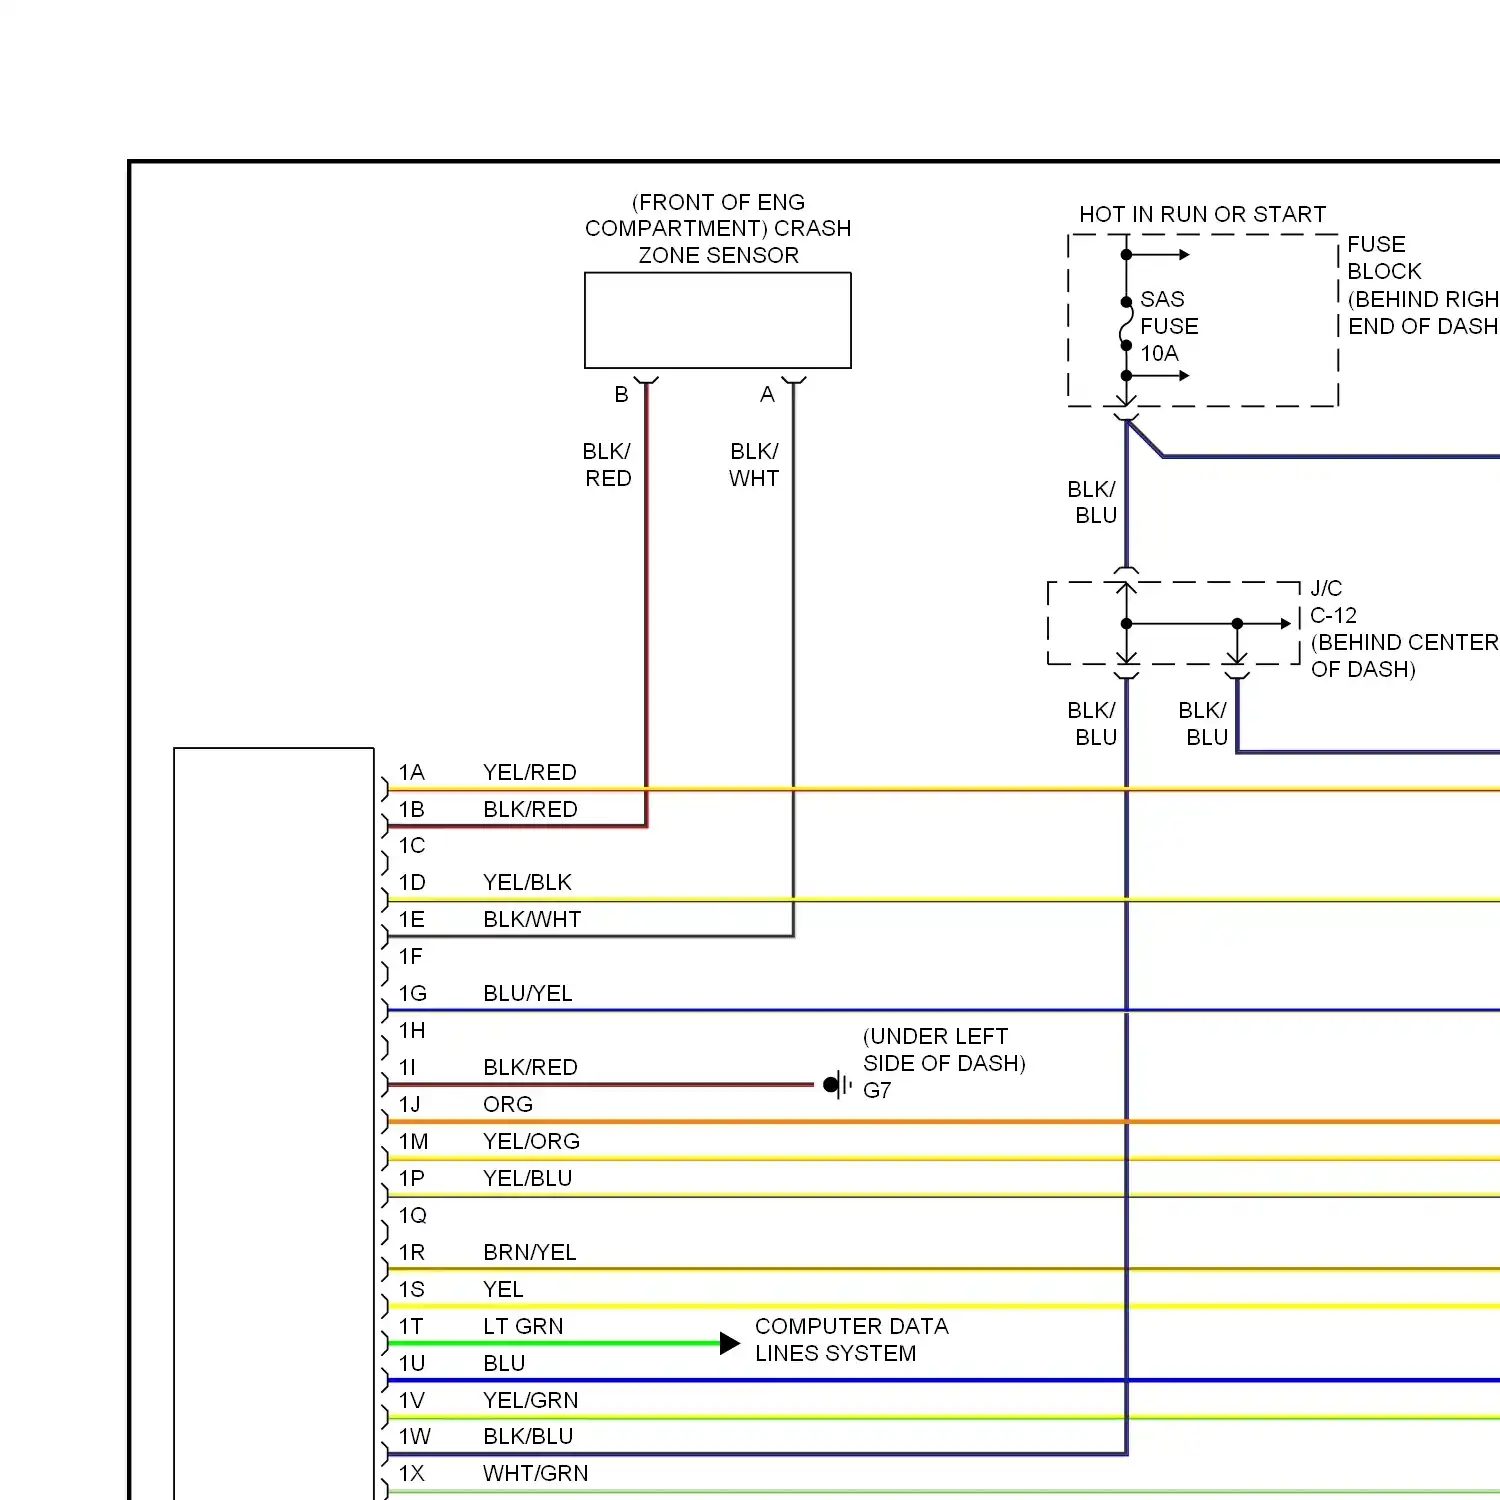Click the 'HOT IN RUN OR START' label

pyautogui.click(x=1202, y=214)
